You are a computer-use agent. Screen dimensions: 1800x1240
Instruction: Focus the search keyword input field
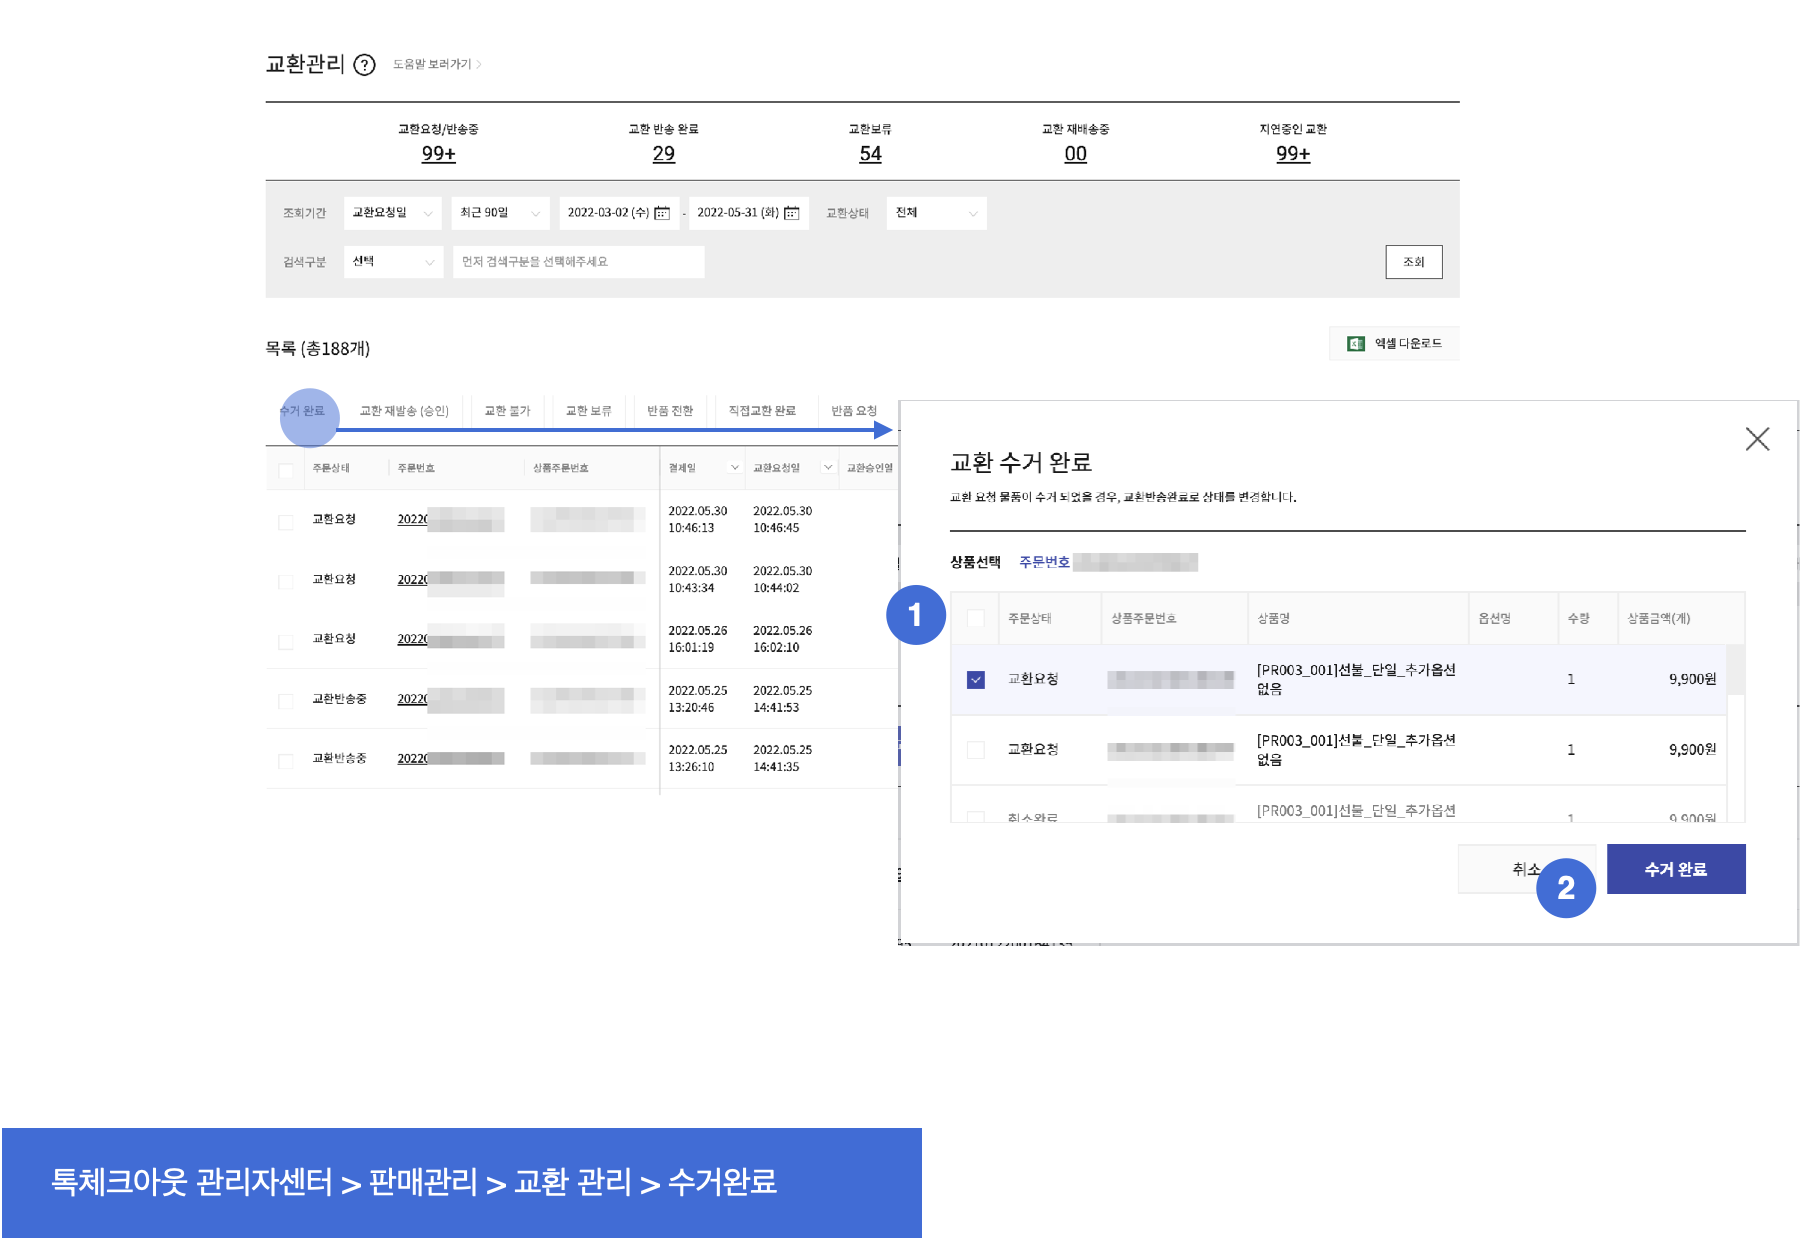[x=578, y=262]
